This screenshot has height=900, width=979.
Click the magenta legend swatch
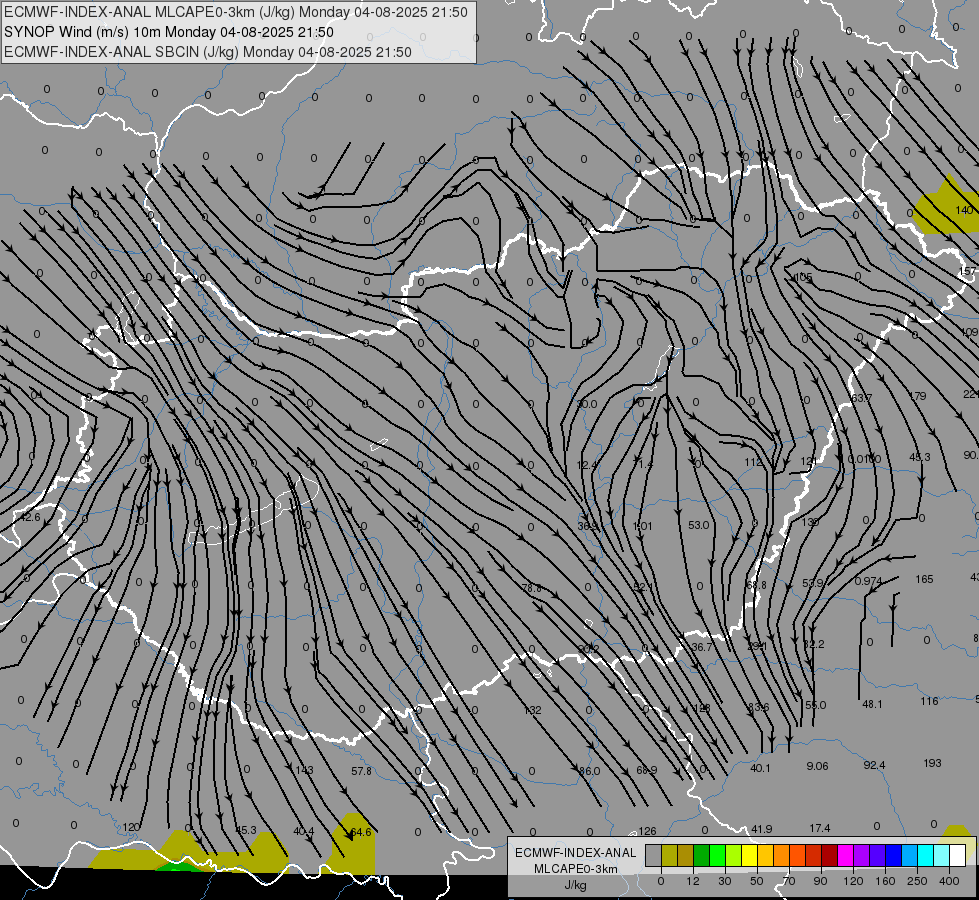tap(846, 855)
